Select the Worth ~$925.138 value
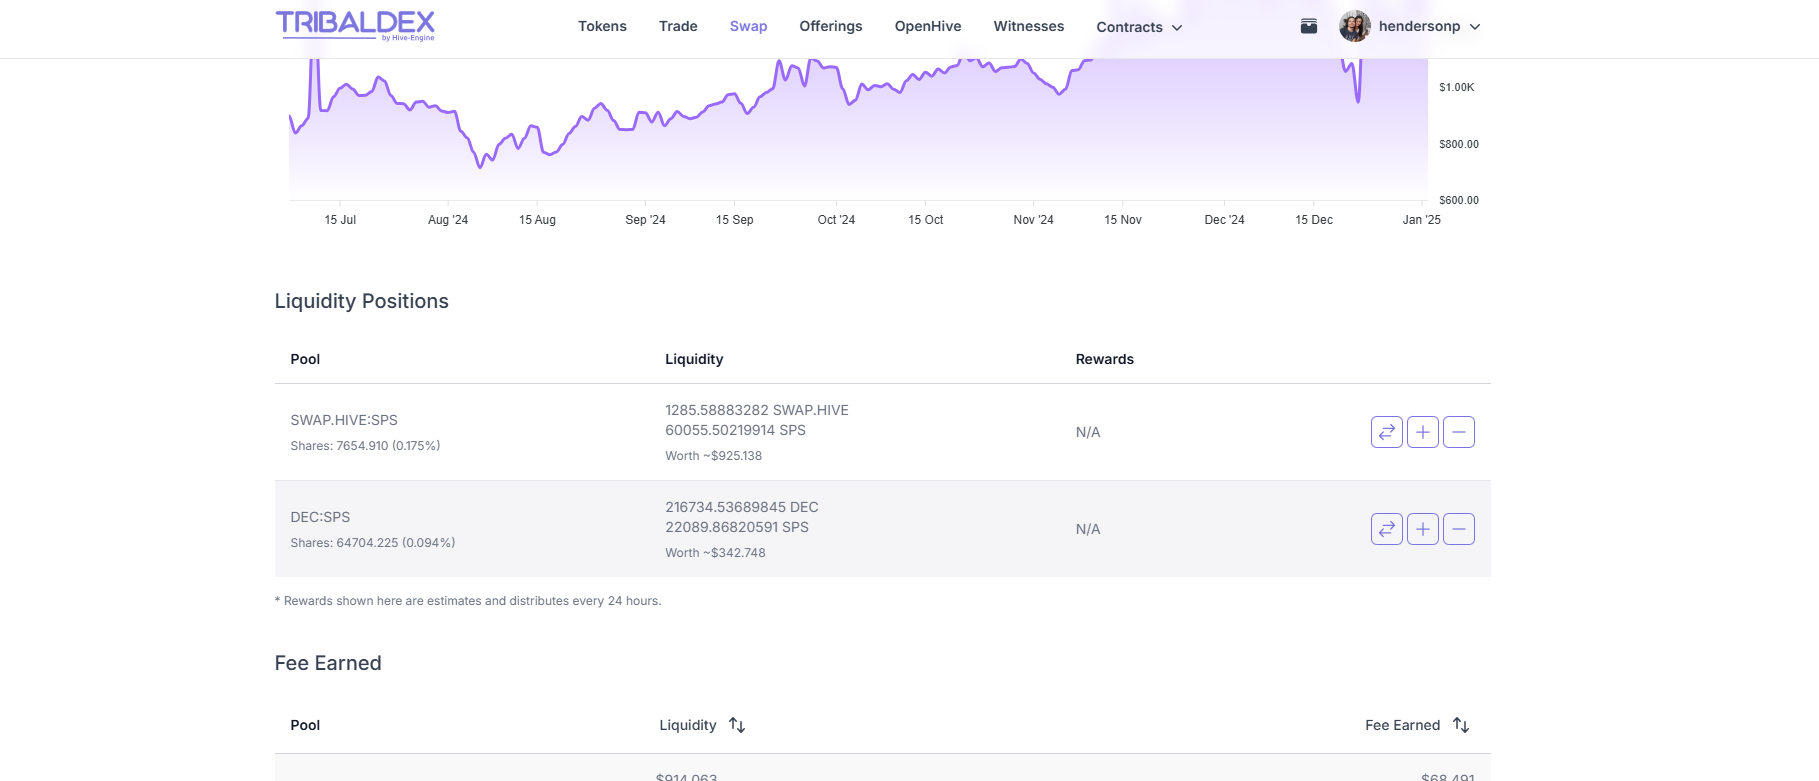1819x781 pixels. pyautogui.click(x=714, y=456)
